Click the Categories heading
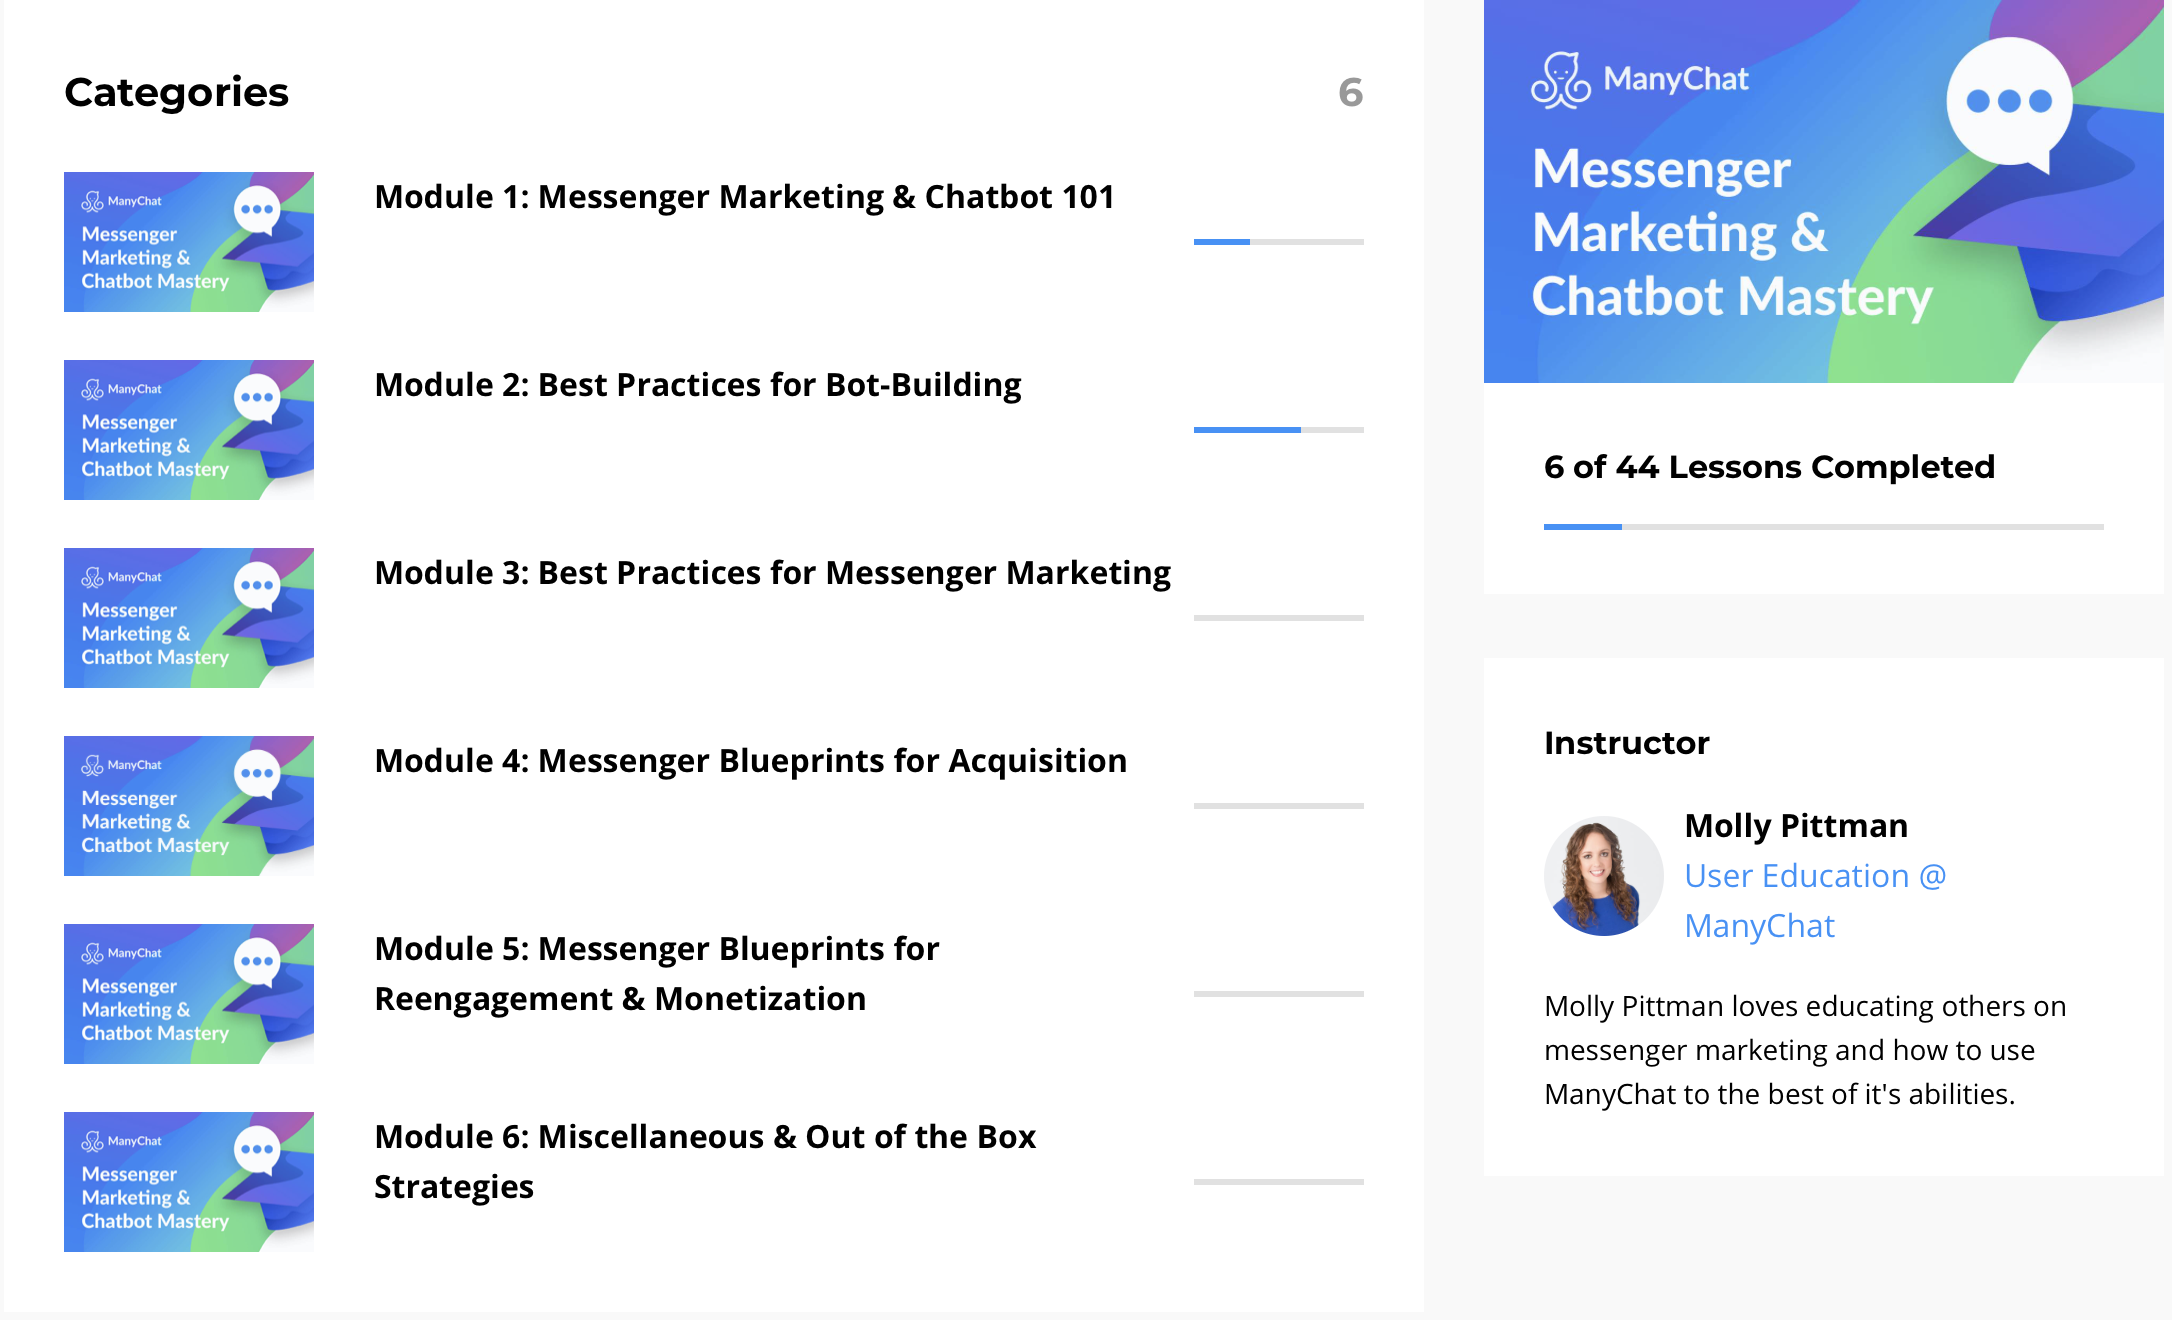 point(176,92)
